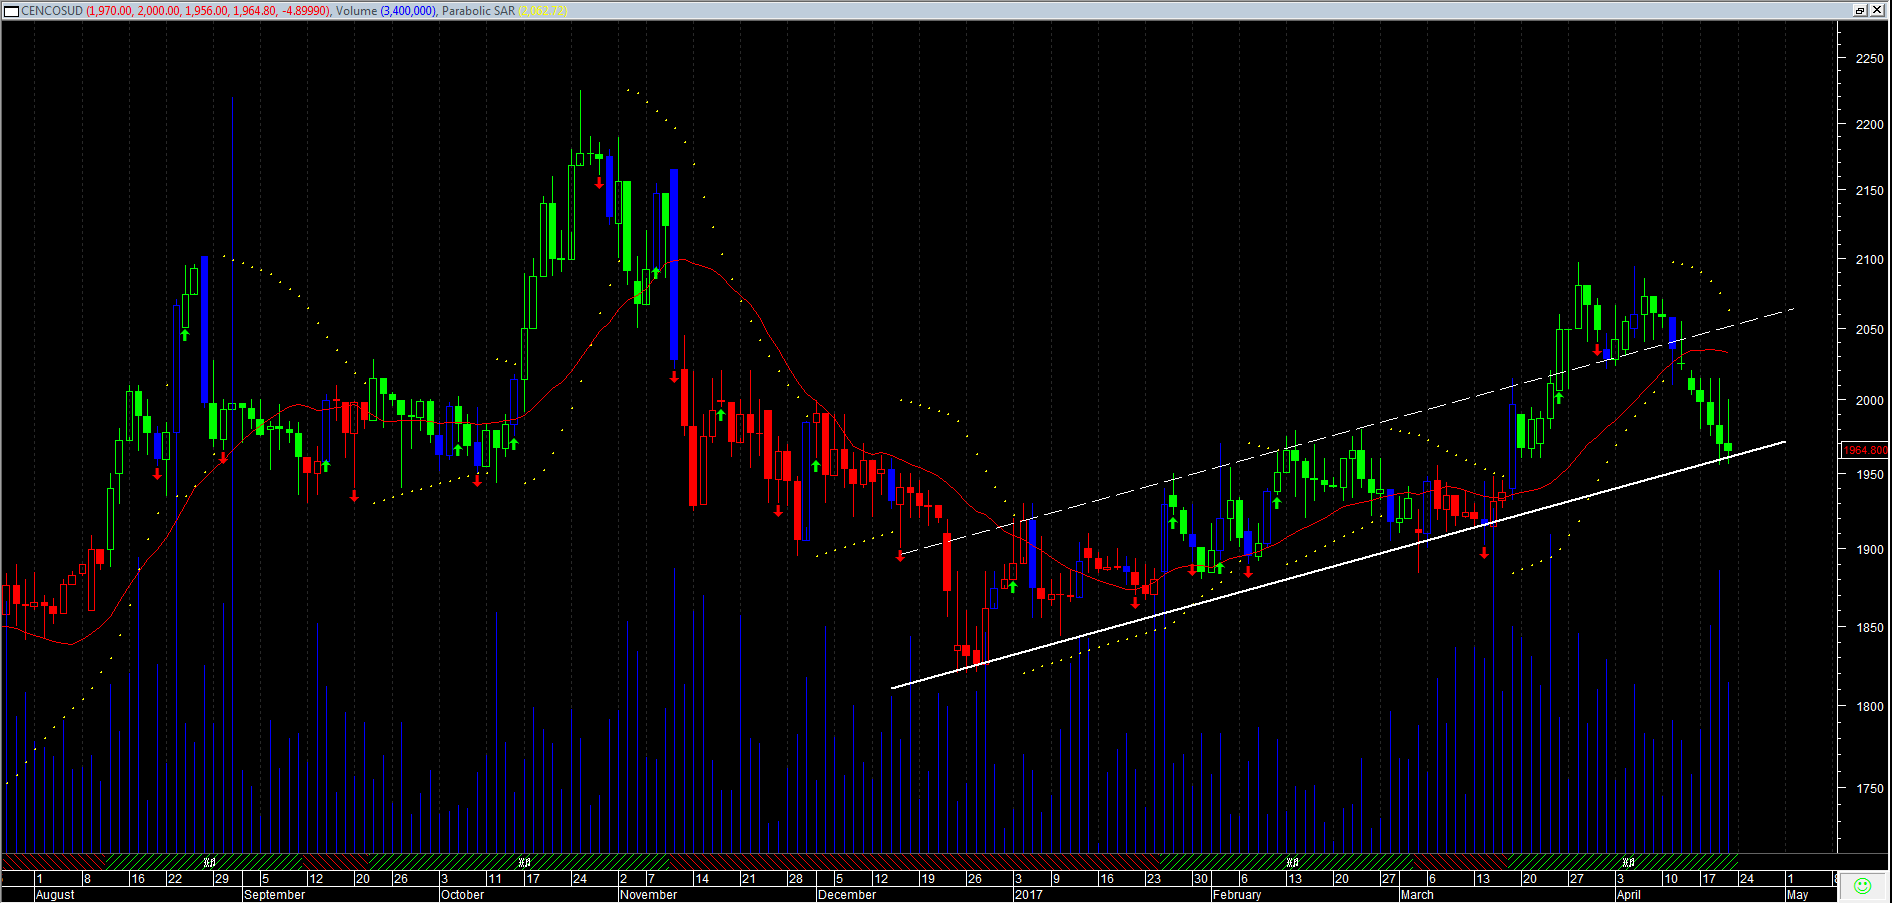This screenshot has height=903, width=1892.
Task: Click the 2250 price axis label
Action: [1869, 59]
